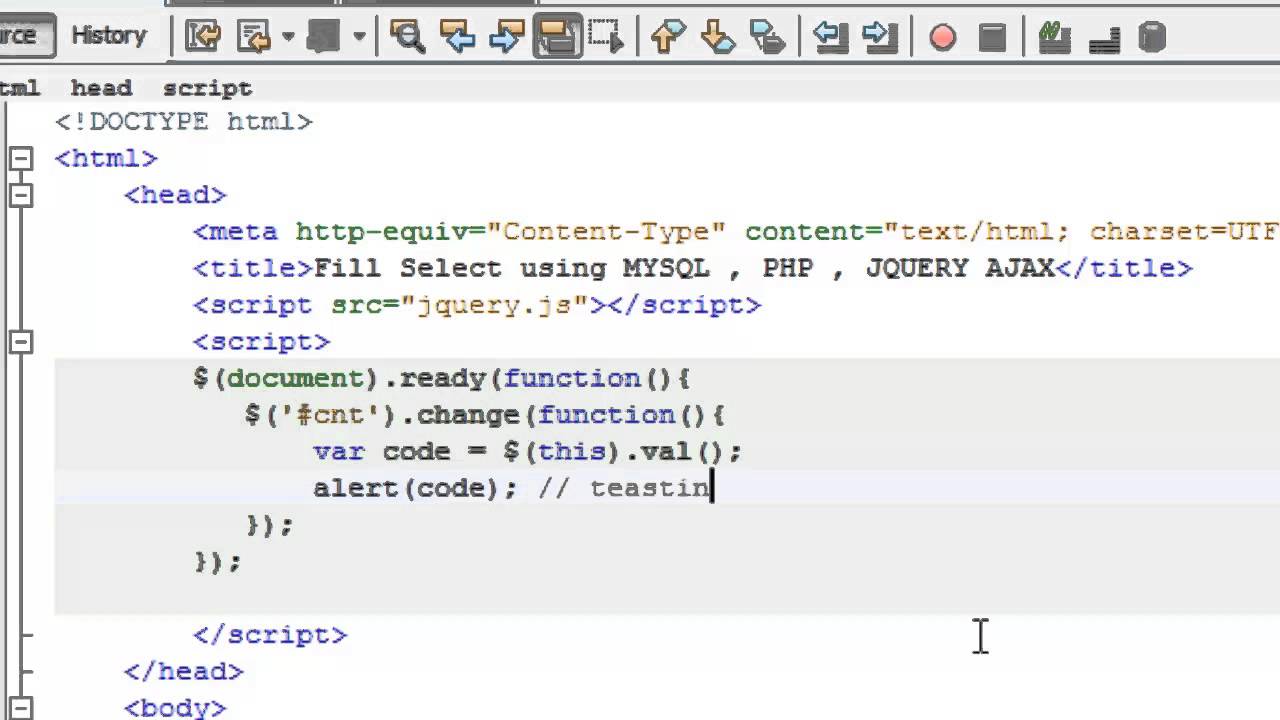Open the Forward history dropdown arrow
1280x720 pixels.
(x=359, y=37)
